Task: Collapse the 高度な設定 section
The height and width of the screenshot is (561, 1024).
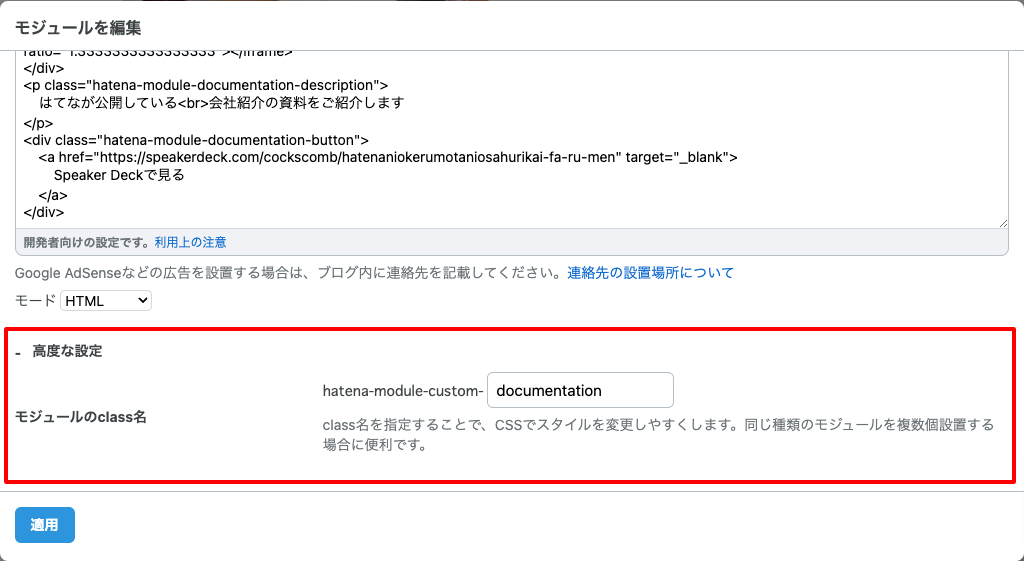Action: click(x=67, y=352)
